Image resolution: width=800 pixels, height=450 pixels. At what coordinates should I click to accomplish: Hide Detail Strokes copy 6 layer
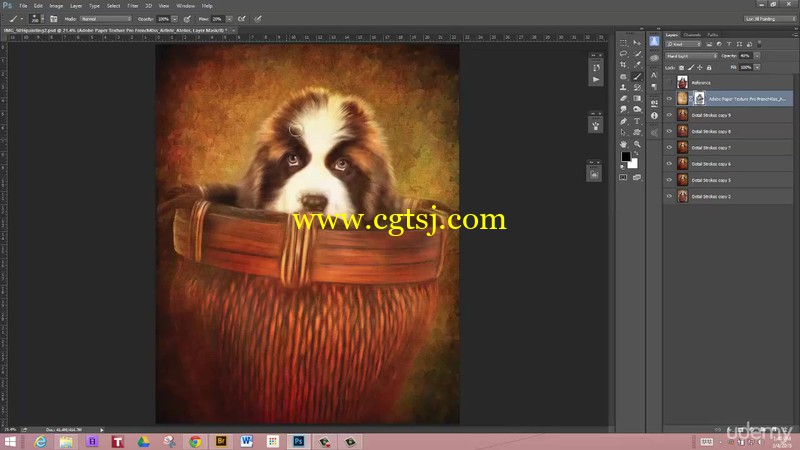coord(669,164)
